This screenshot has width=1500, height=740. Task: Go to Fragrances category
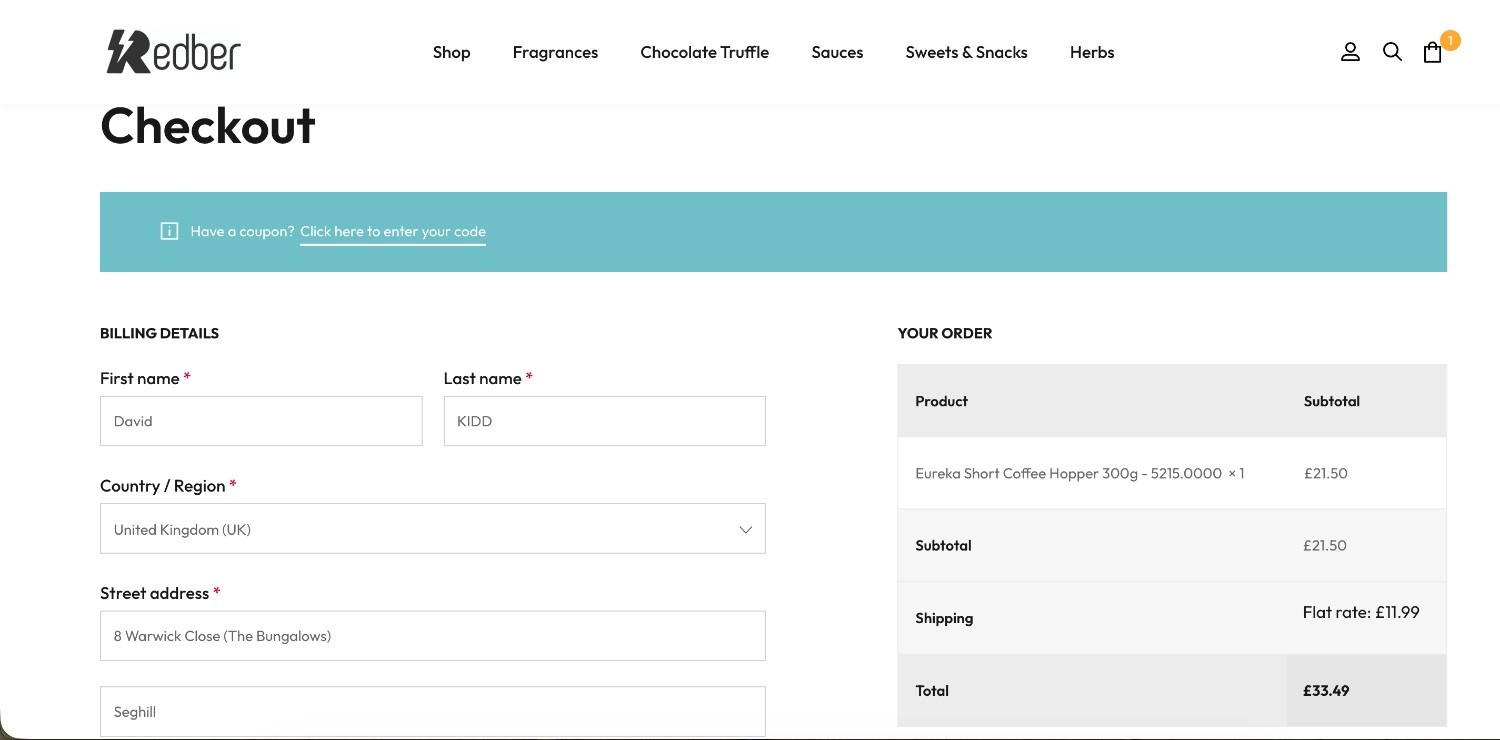pyautogui.click(x=555, y=52)
